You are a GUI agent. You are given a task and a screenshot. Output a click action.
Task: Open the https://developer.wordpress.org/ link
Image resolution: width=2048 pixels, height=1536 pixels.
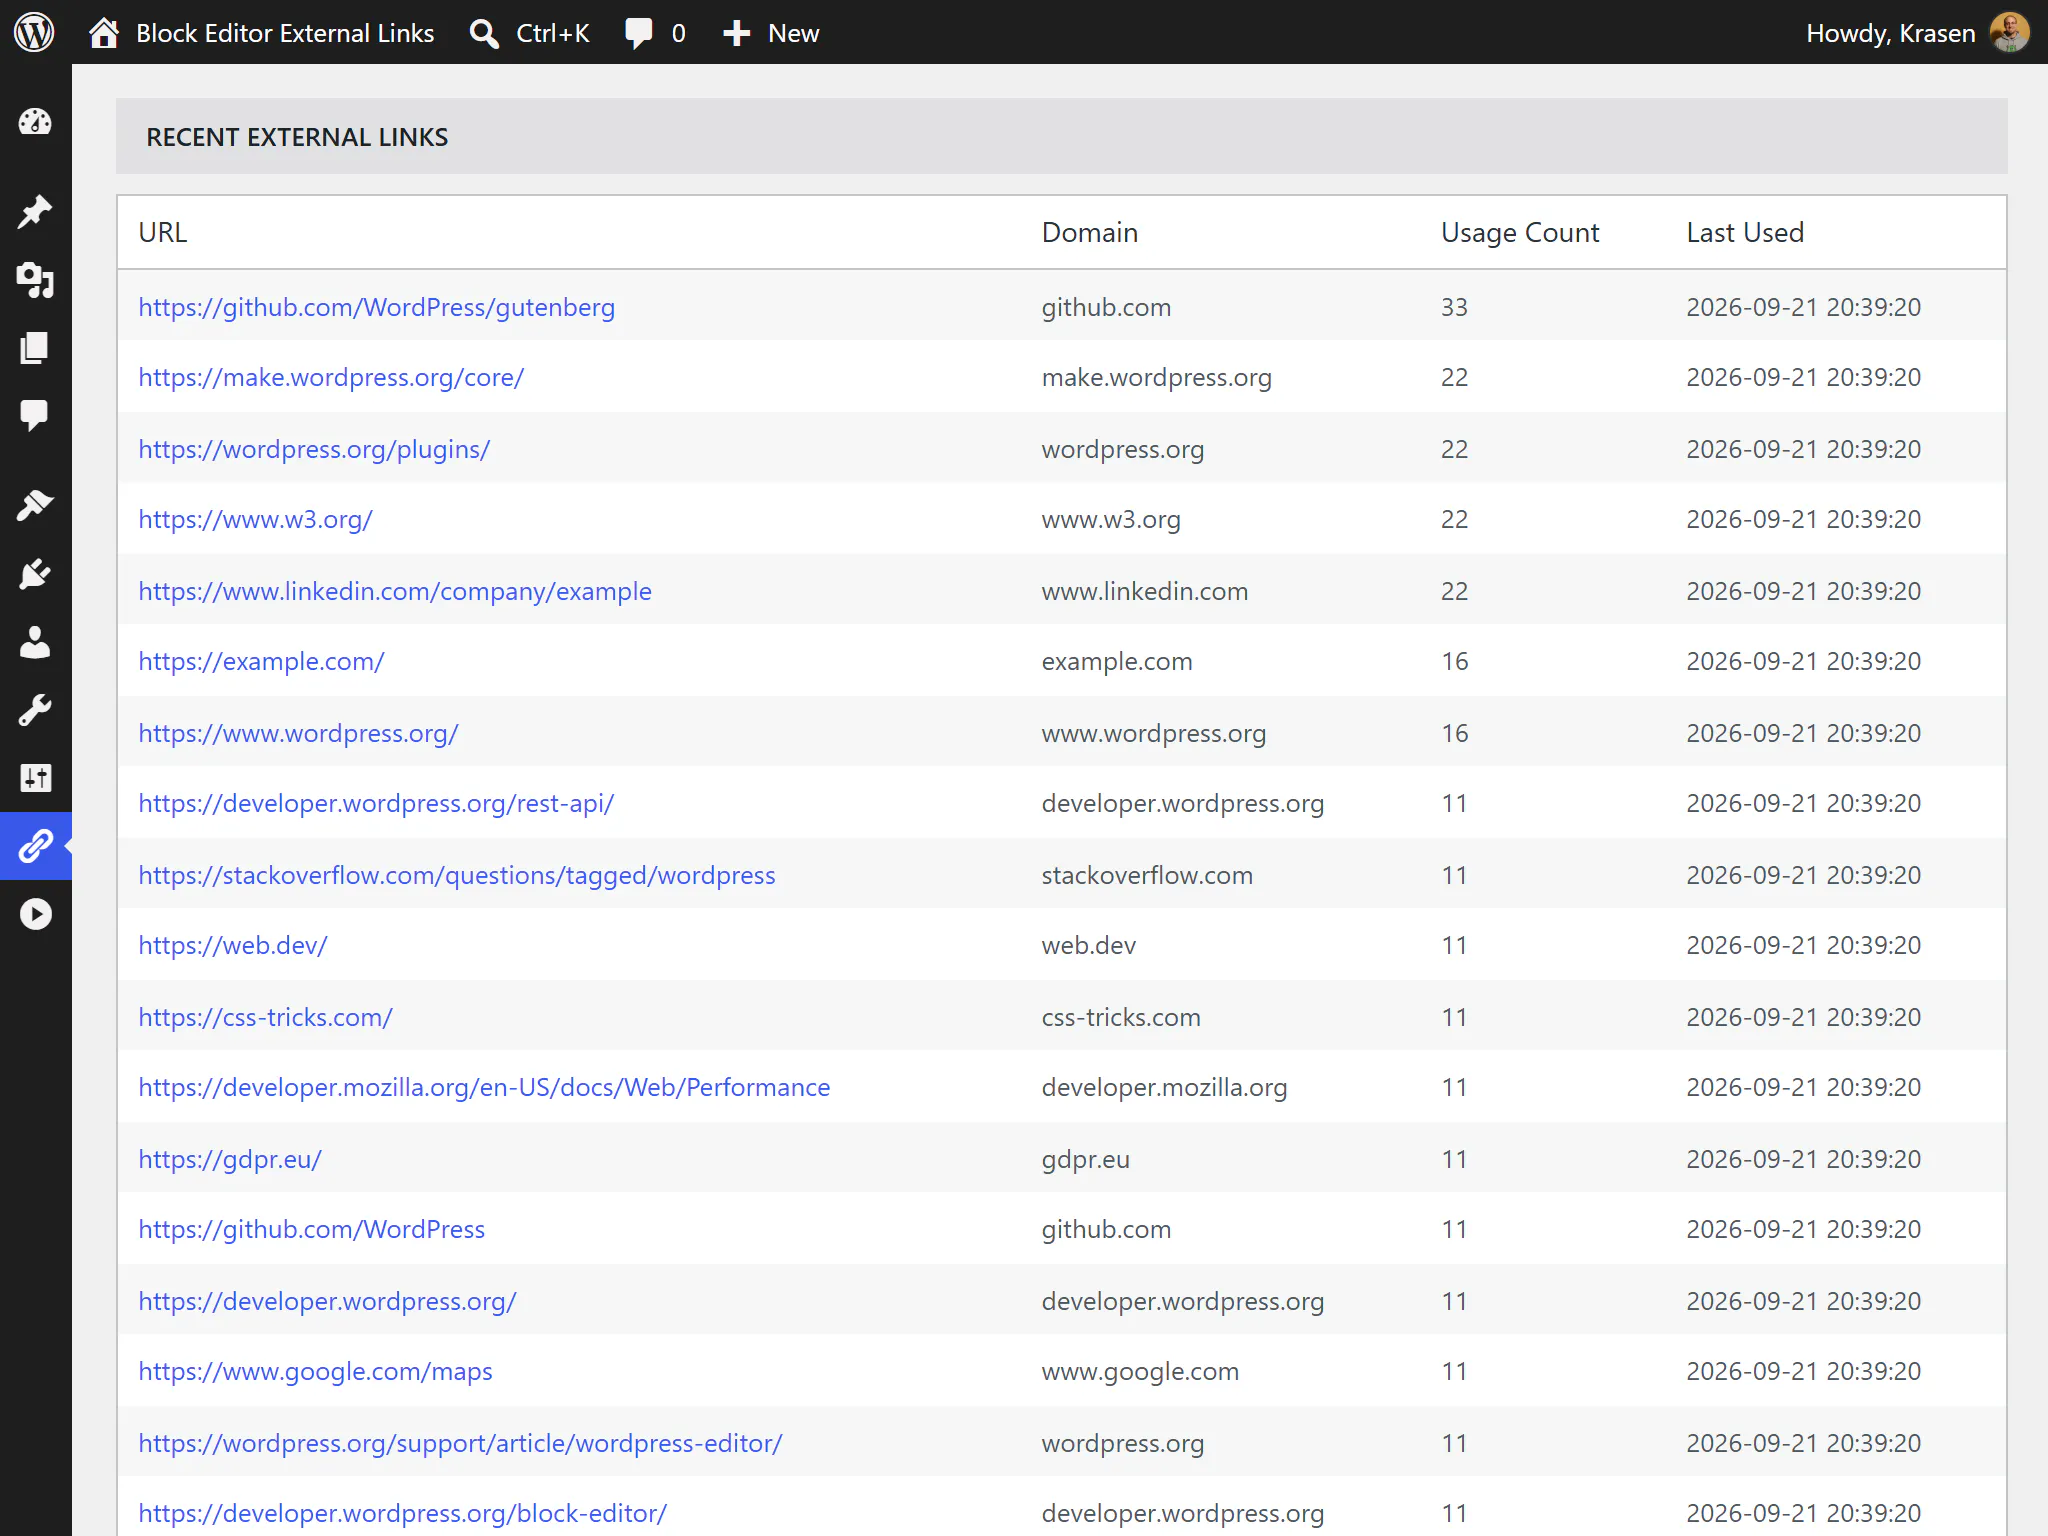click(x=327, y=1301)
